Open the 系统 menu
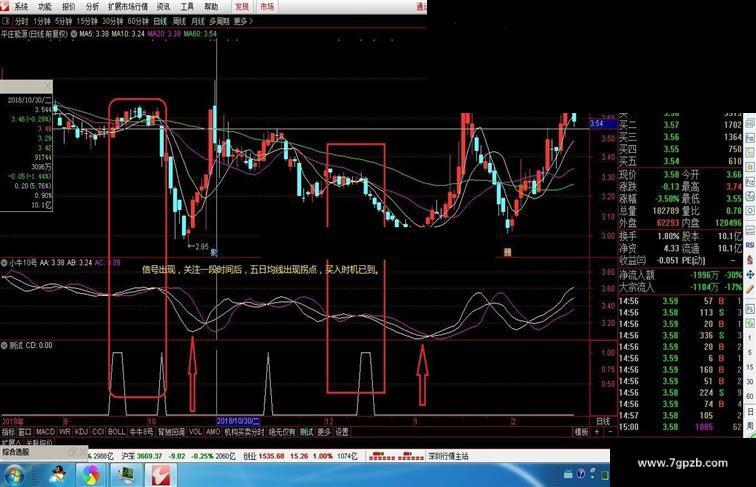 pos(21,7)
